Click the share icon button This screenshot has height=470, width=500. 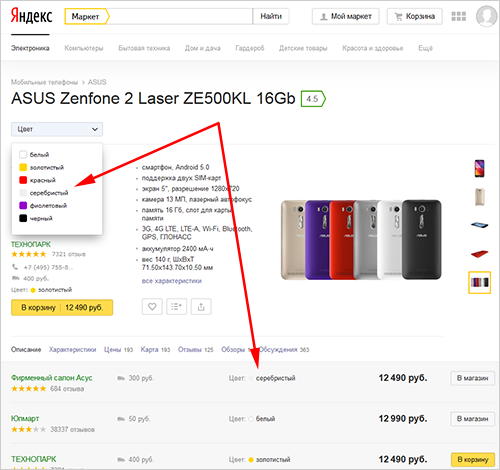click(201, 307)
